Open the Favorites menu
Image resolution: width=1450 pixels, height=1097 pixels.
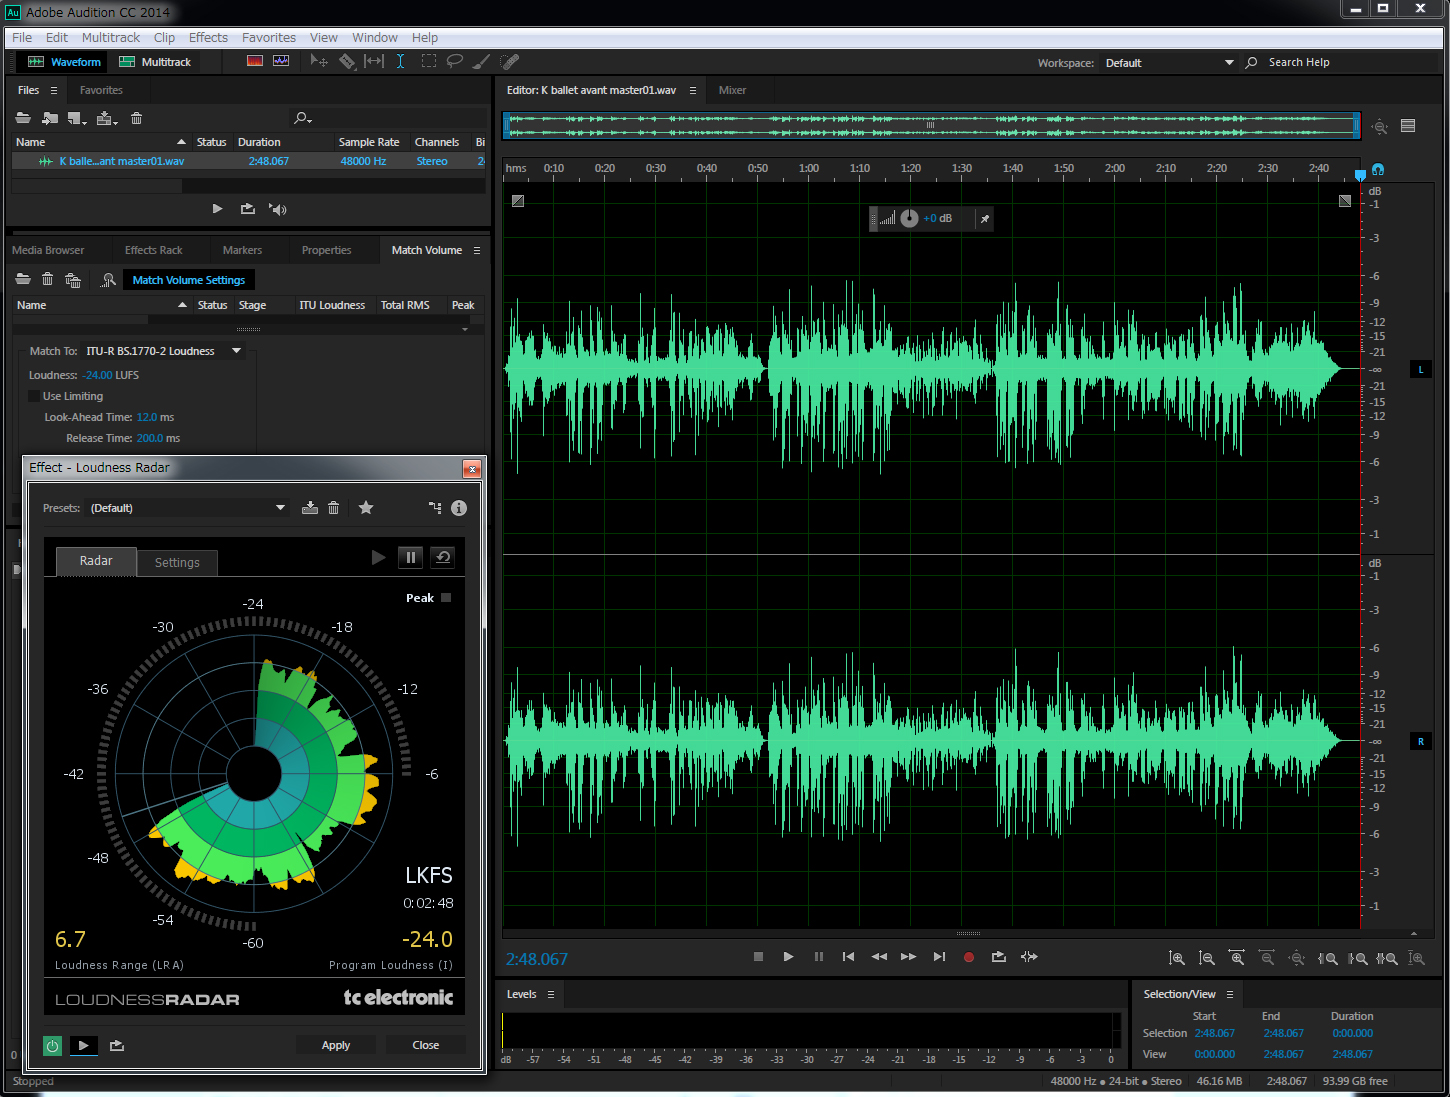(x=269, y=38)
